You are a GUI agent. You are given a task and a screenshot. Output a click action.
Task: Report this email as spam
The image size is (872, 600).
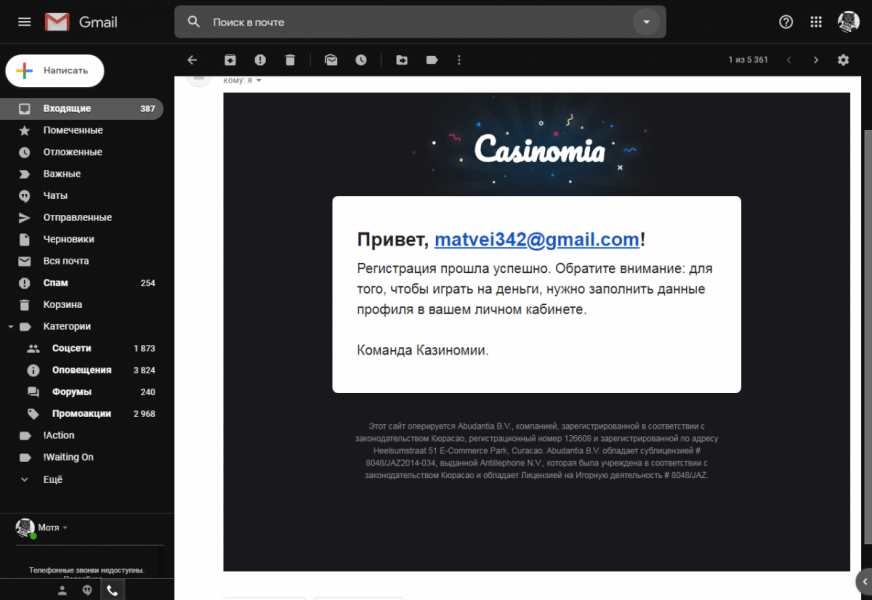point(260,59)
